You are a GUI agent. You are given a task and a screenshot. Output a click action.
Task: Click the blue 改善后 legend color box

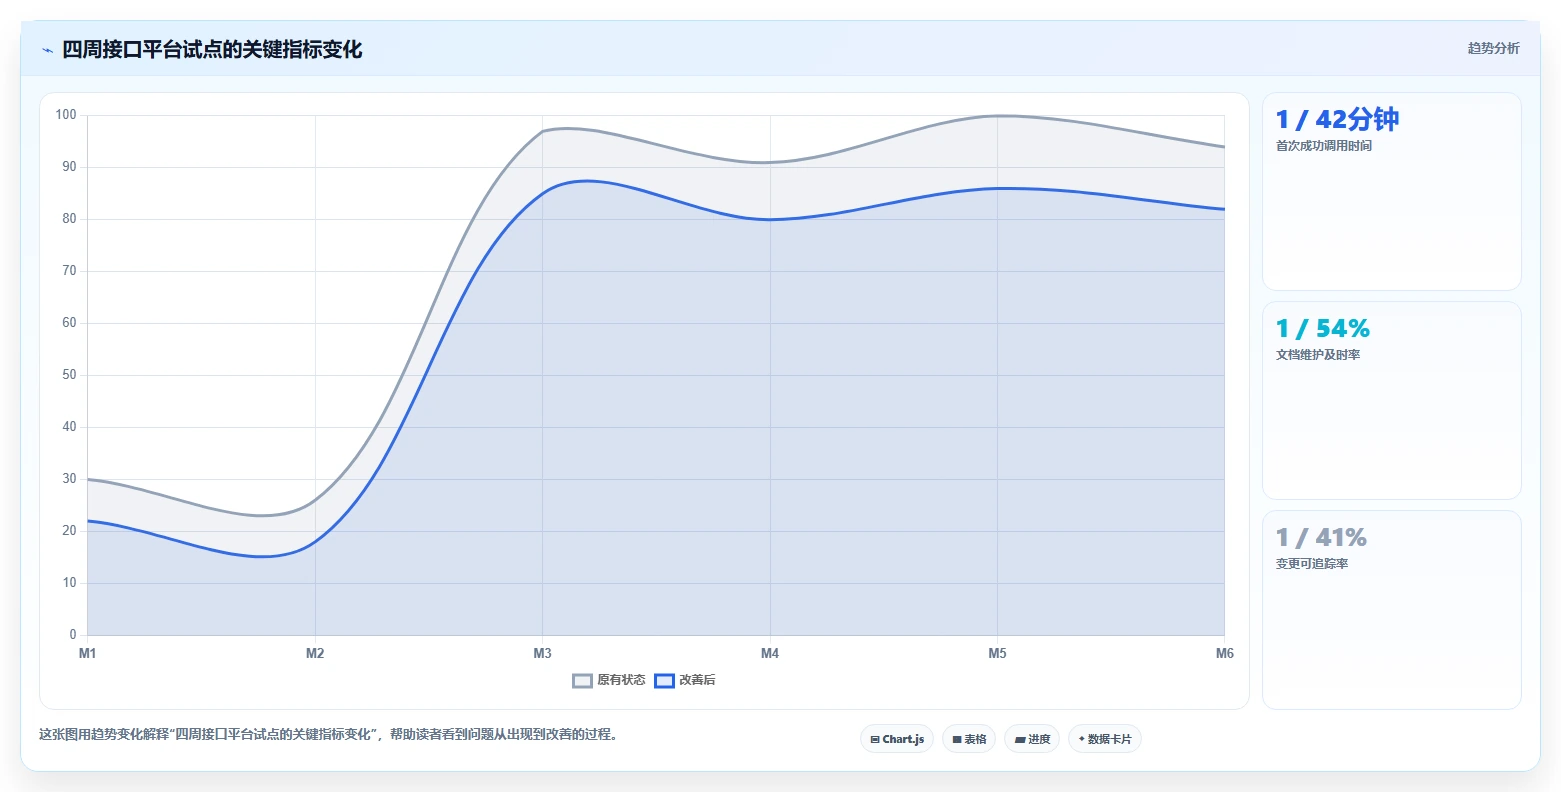665,681
